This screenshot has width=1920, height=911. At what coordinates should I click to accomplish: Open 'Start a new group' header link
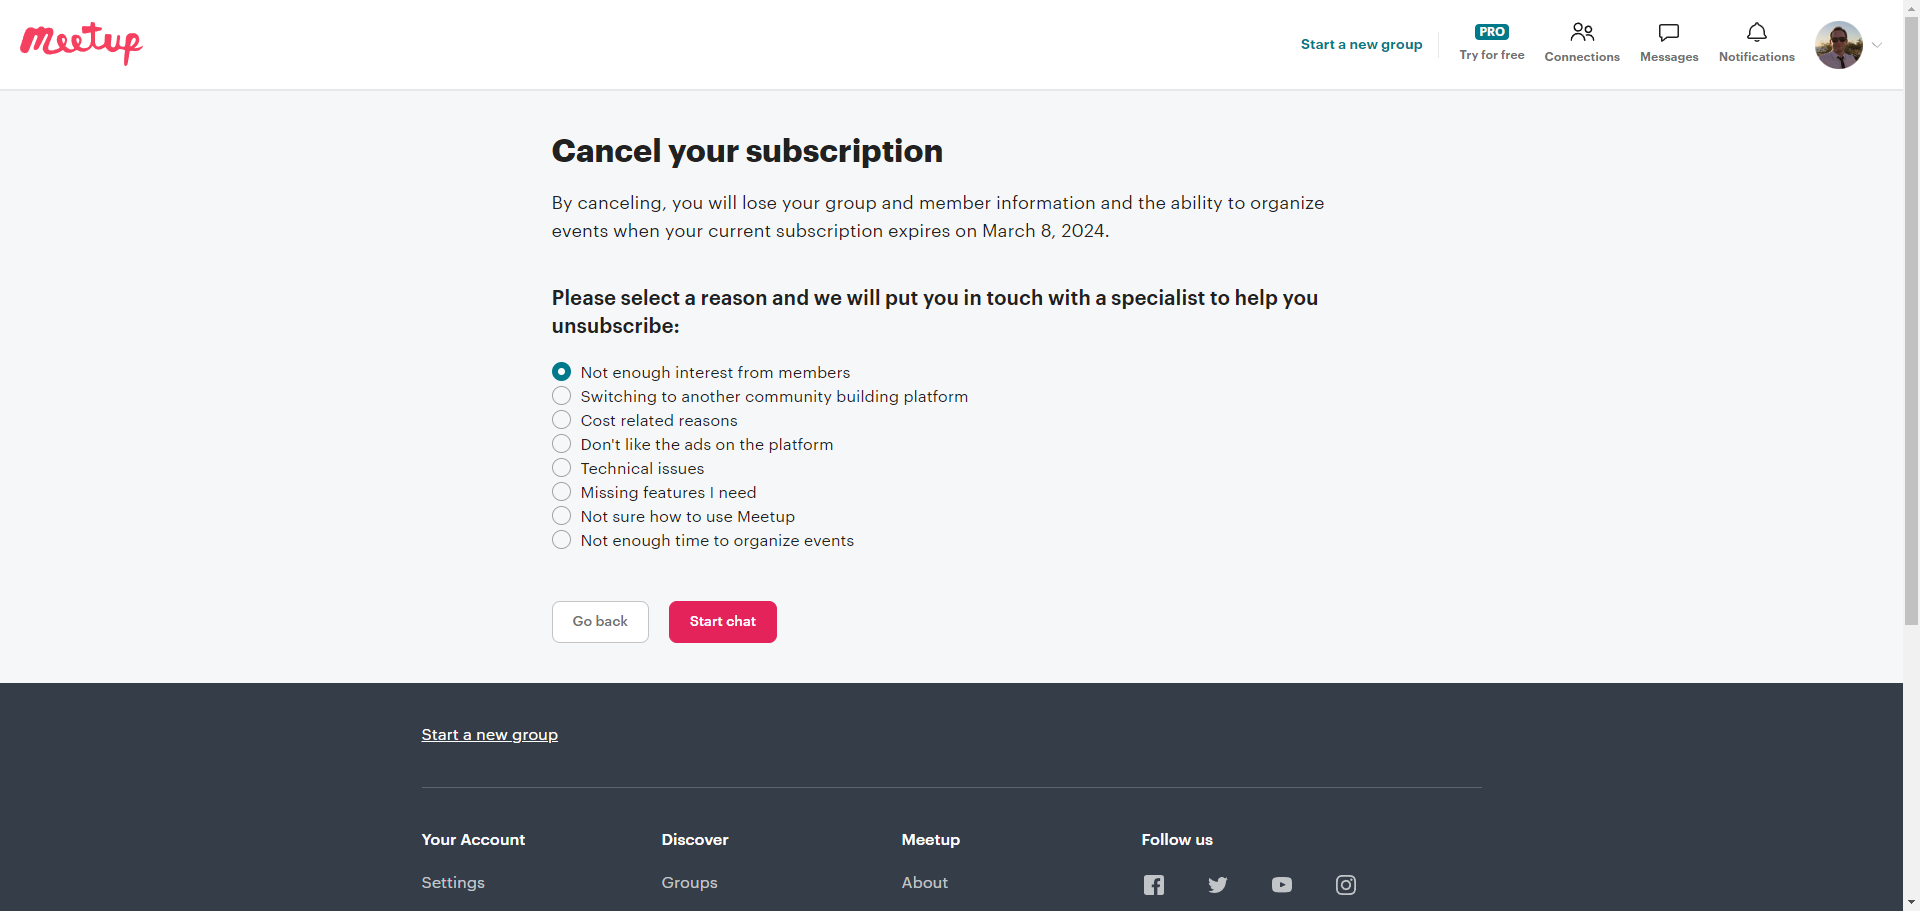tap(1361, 44)
